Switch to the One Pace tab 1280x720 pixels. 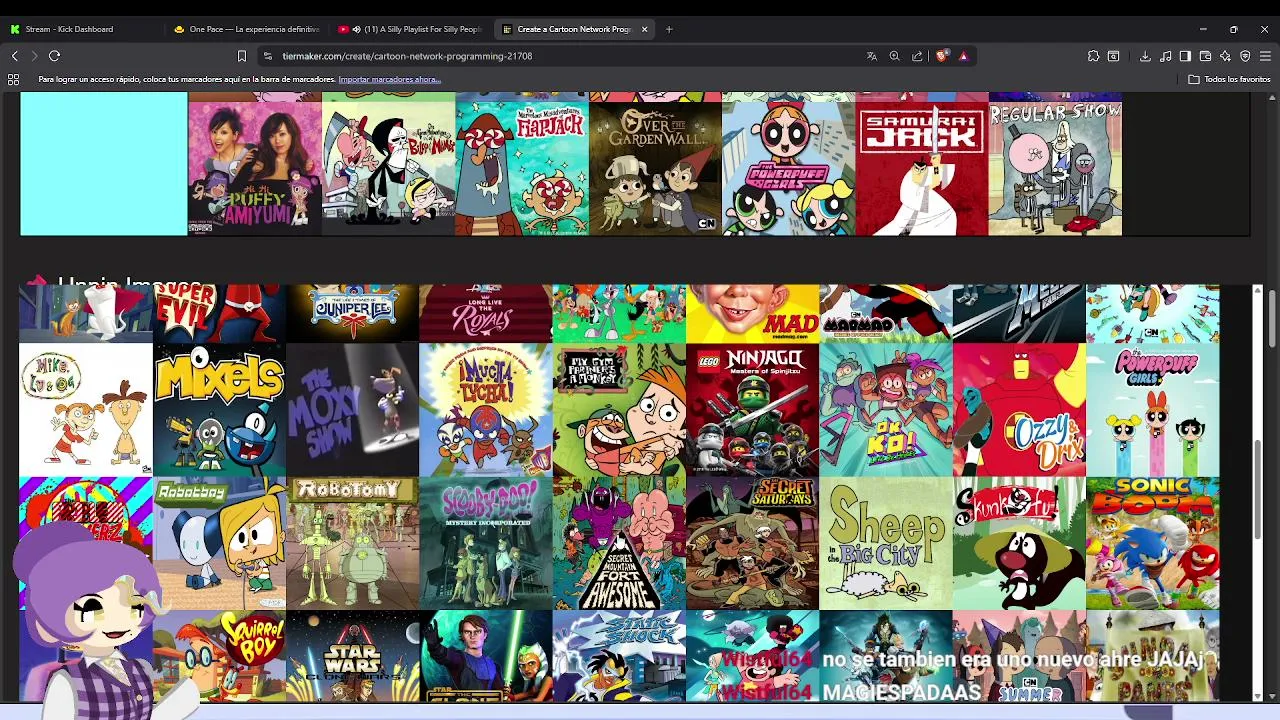pyautogui.click(x=246, y=29)
